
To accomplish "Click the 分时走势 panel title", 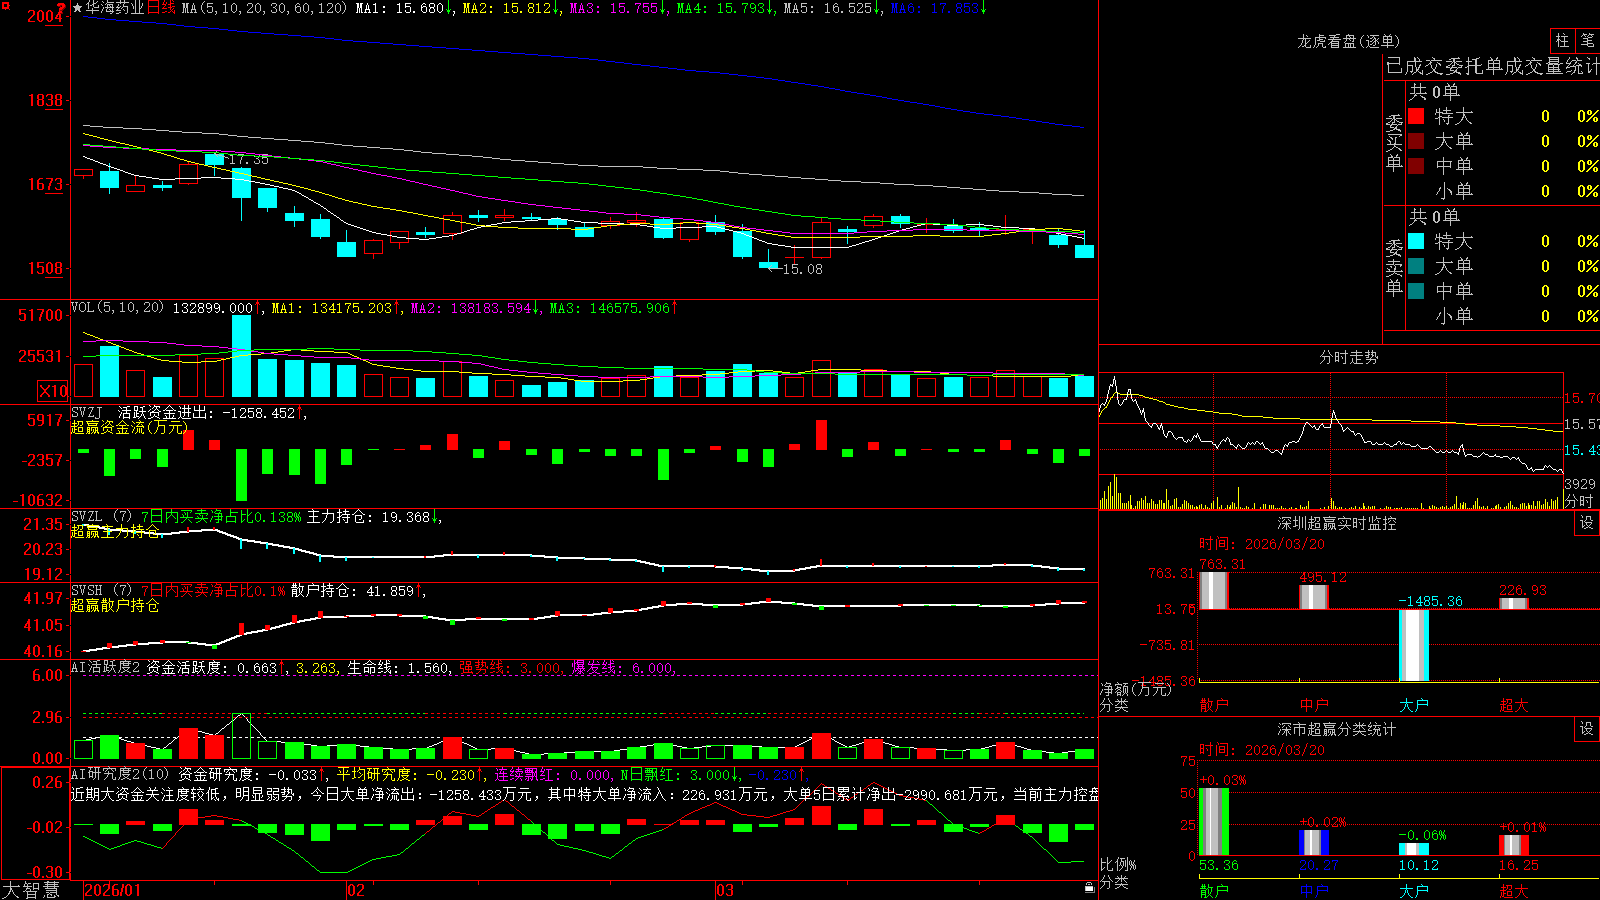I will pyautogui.click(x=1348, y=357).
